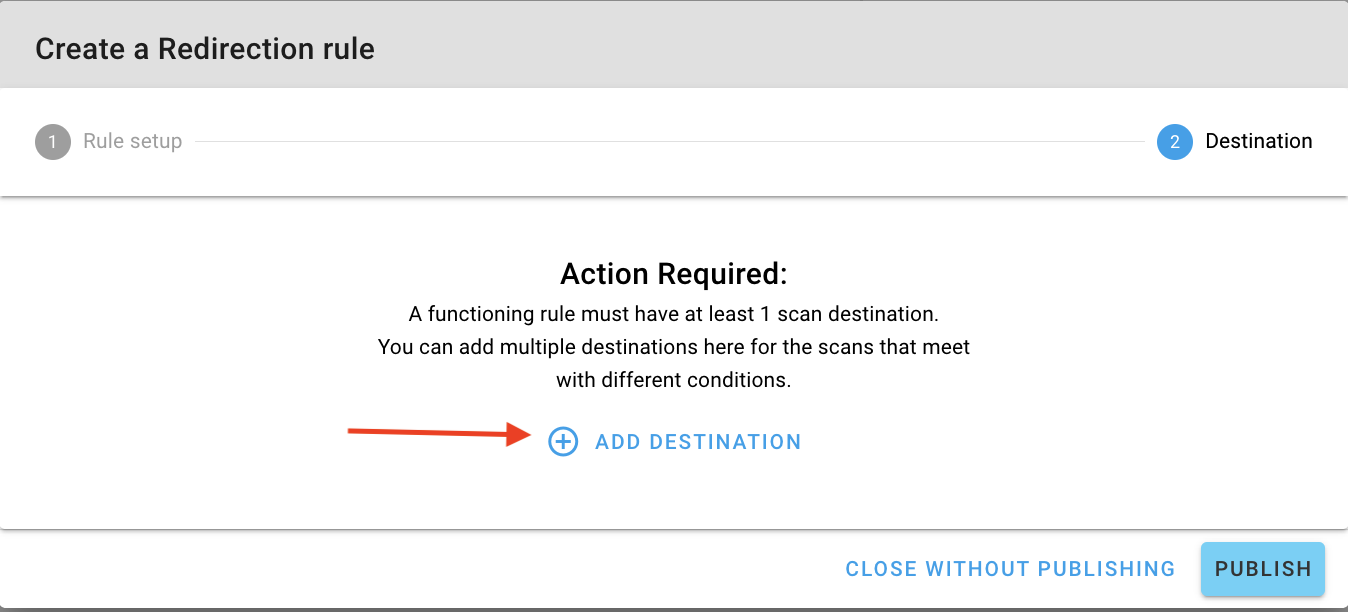Click the red arrow annotation
Image resolution: width=1348 pixels, height=612 pixels.
[440, 433]
